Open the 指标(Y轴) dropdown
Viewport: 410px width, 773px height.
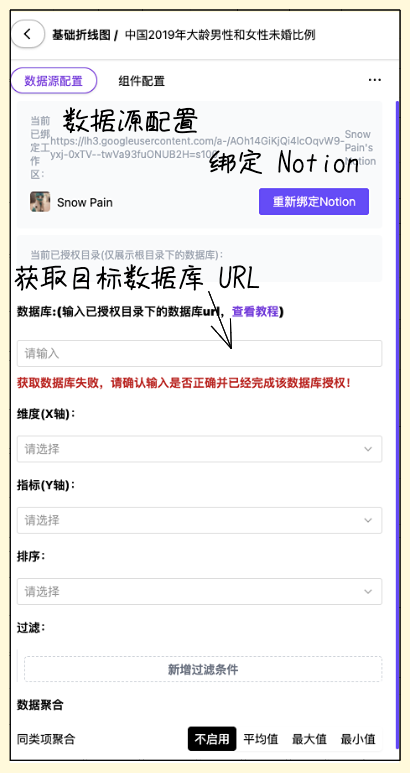pos(200,520)
